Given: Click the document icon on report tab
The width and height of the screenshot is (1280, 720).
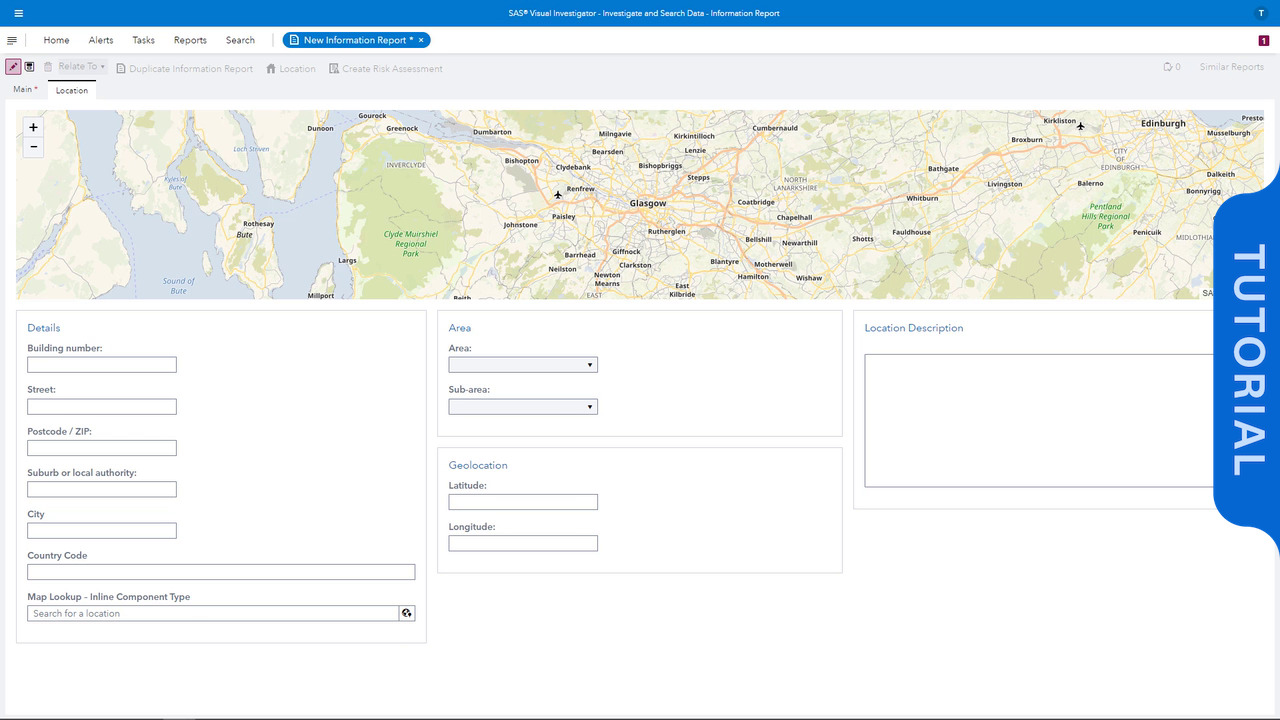Looking at the screenshot, I should pyautogui.click(x=294, y=40).
